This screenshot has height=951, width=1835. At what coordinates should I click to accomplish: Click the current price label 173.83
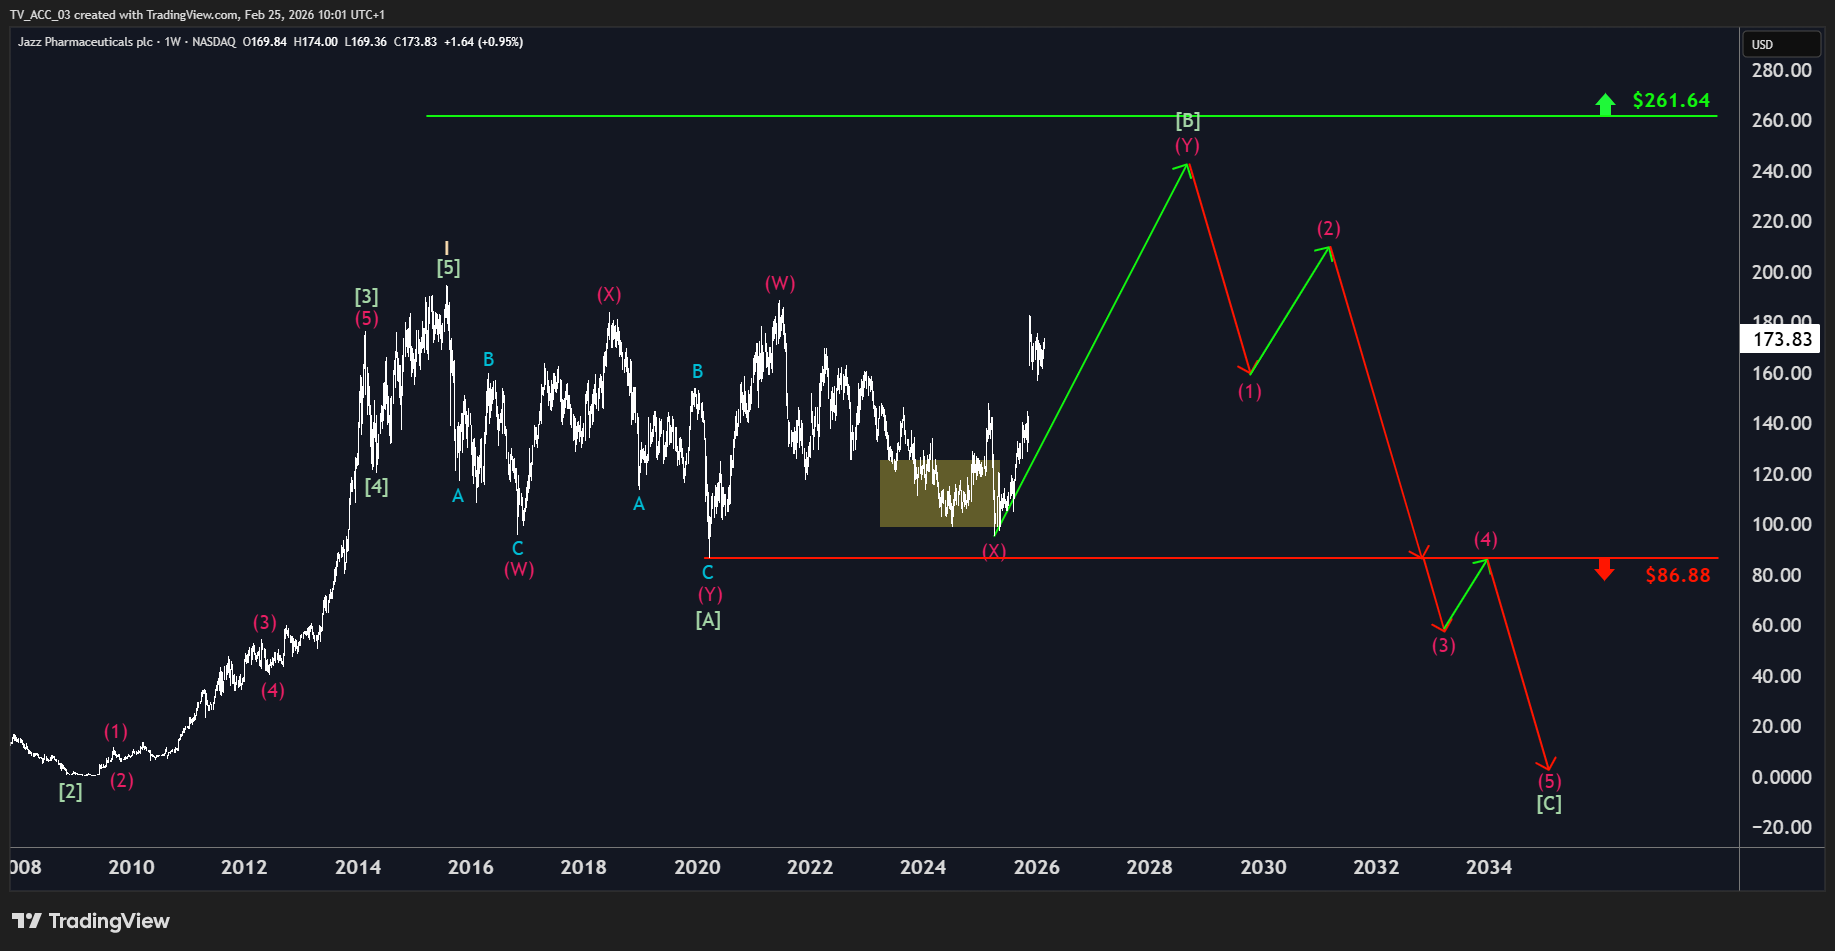coord(1781,339)
